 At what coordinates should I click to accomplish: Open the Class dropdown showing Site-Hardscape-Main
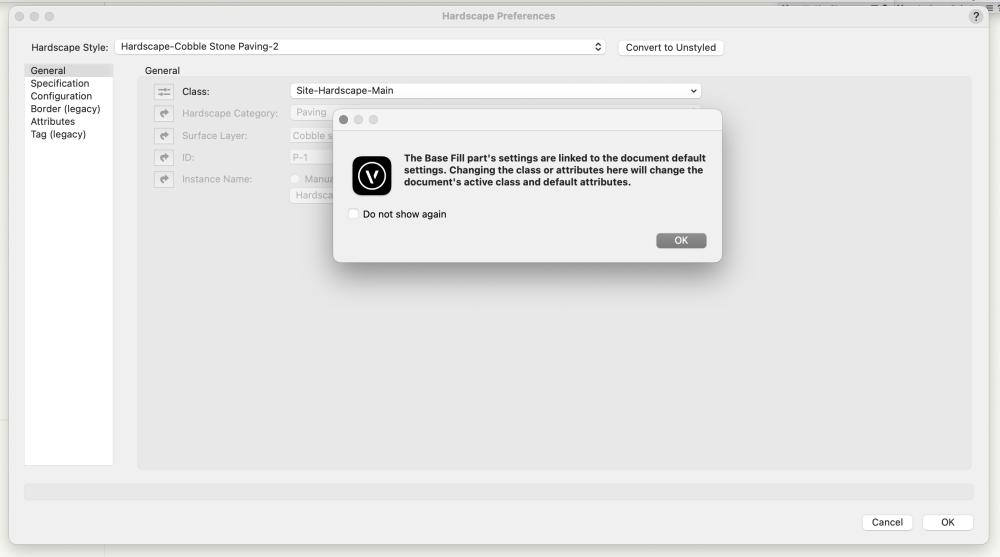(x=495, y=91)
